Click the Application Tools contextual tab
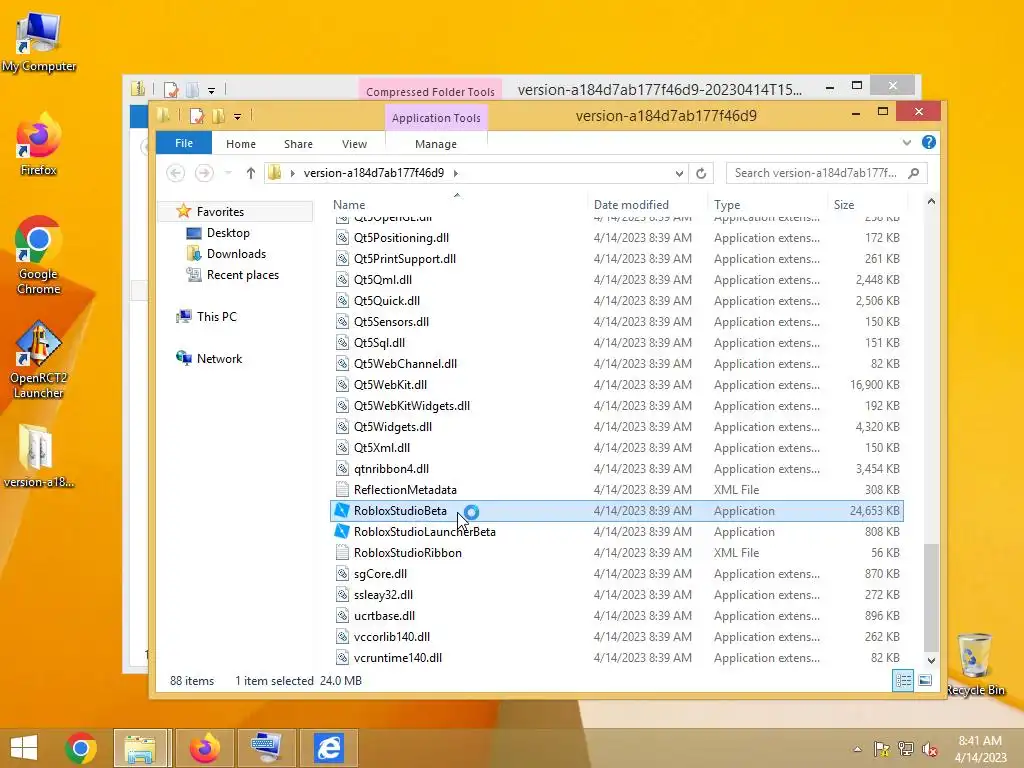The width and height of the screenshot is (1024, 768). (436, 118)
